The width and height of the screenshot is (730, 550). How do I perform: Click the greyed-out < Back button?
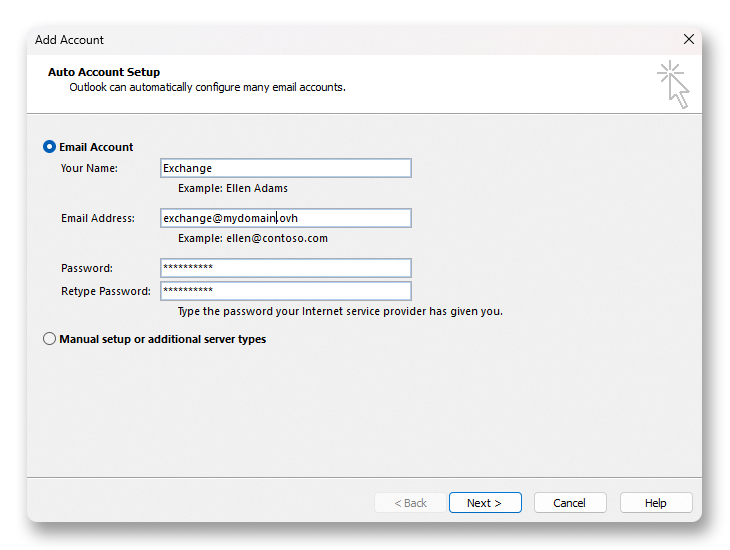coord(410,503)
